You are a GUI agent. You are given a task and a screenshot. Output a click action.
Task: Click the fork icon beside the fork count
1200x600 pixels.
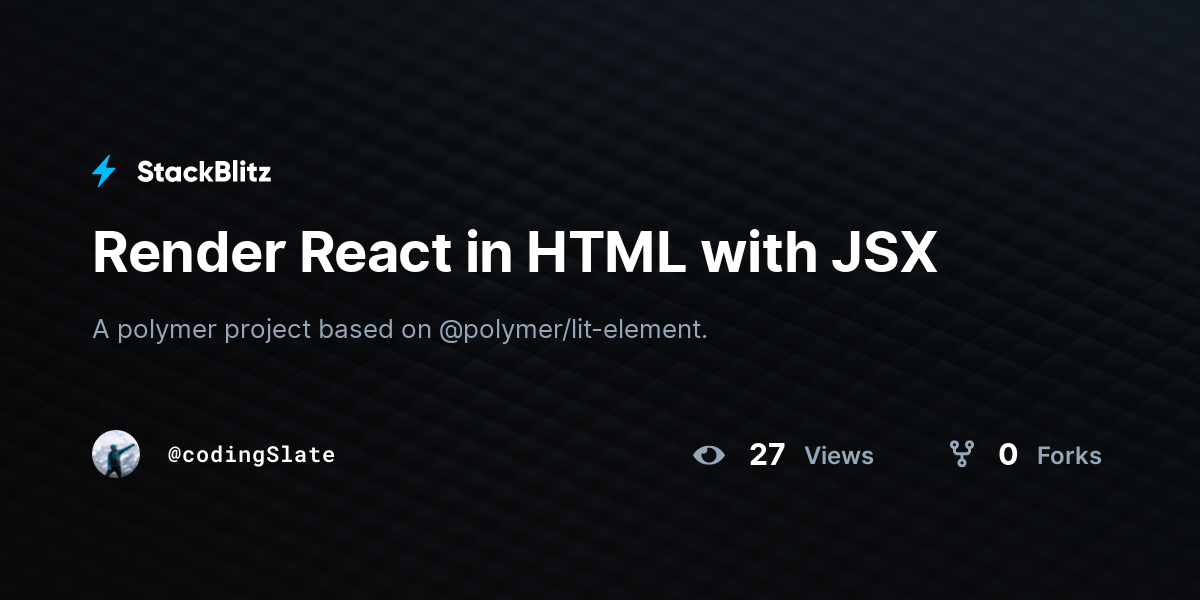[962, 455]
